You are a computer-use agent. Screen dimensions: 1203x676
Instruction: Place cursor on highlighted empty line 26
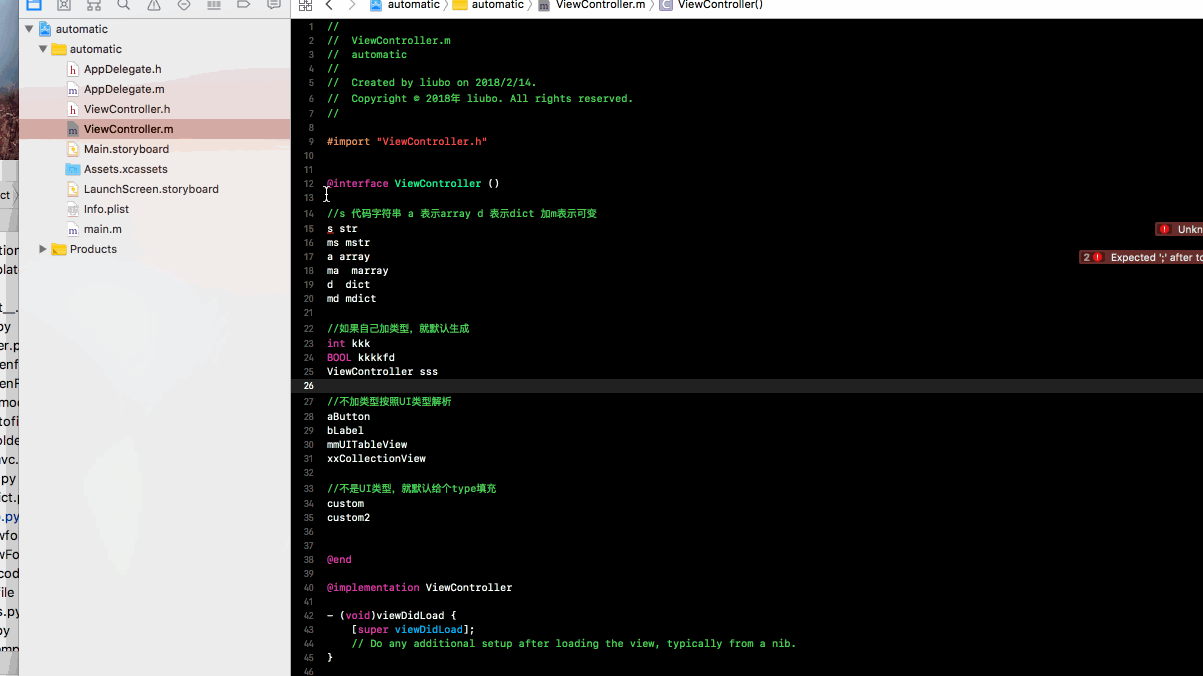click(747, 386)
